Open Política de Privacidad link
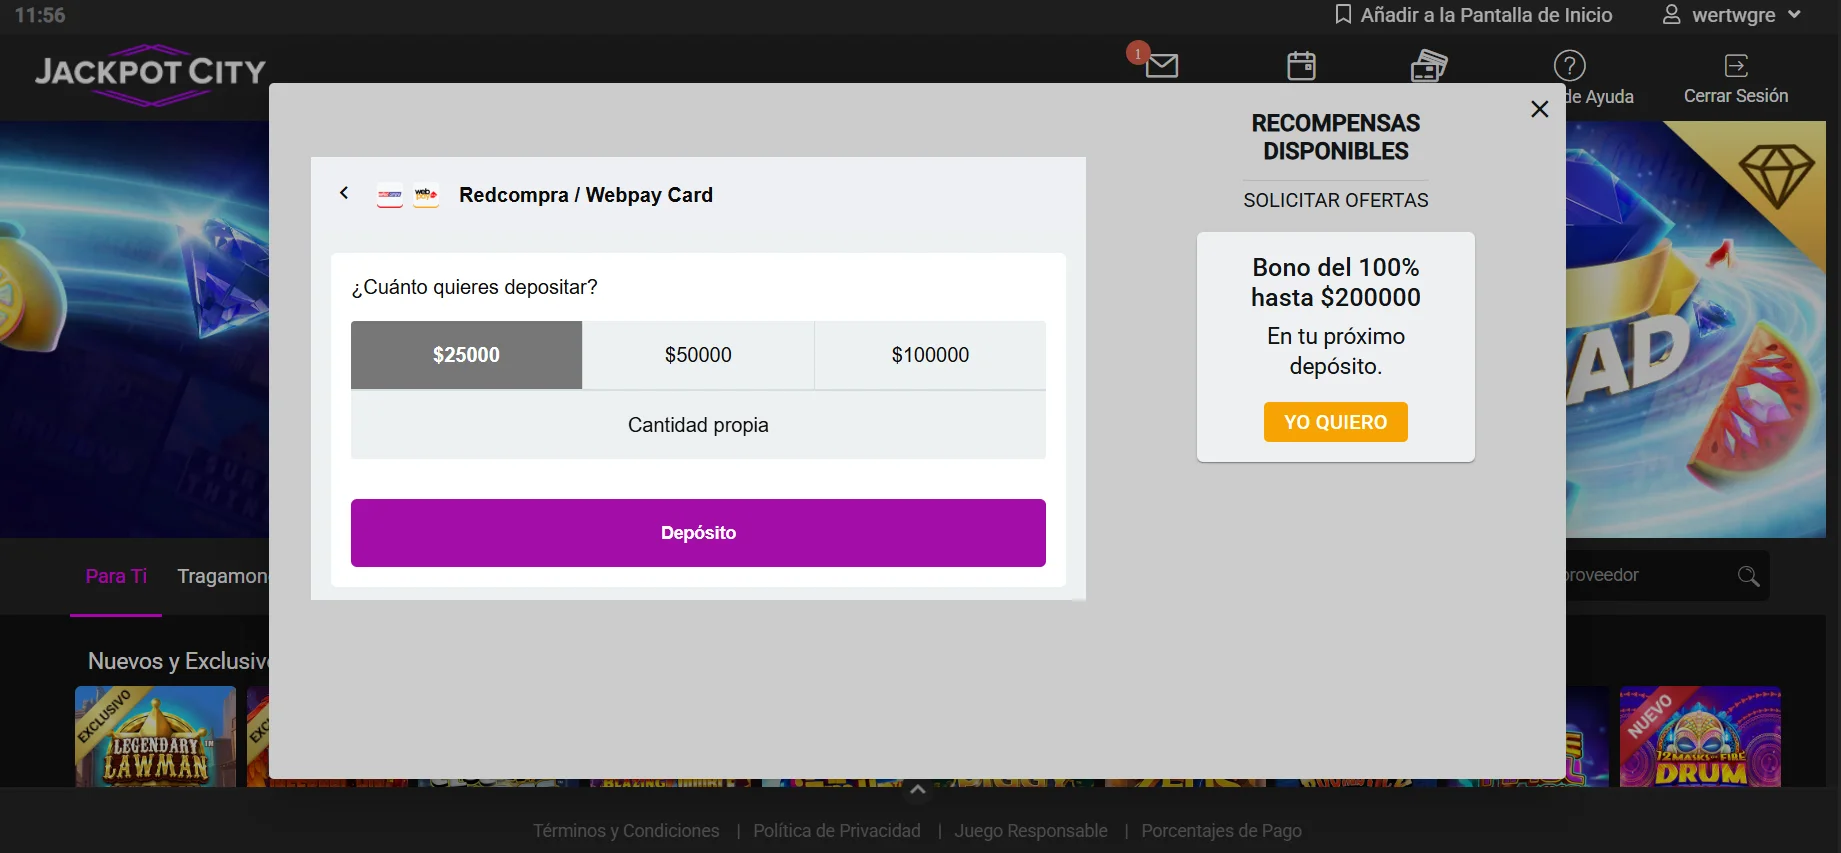1841x853 pixels. coord(837,831)
